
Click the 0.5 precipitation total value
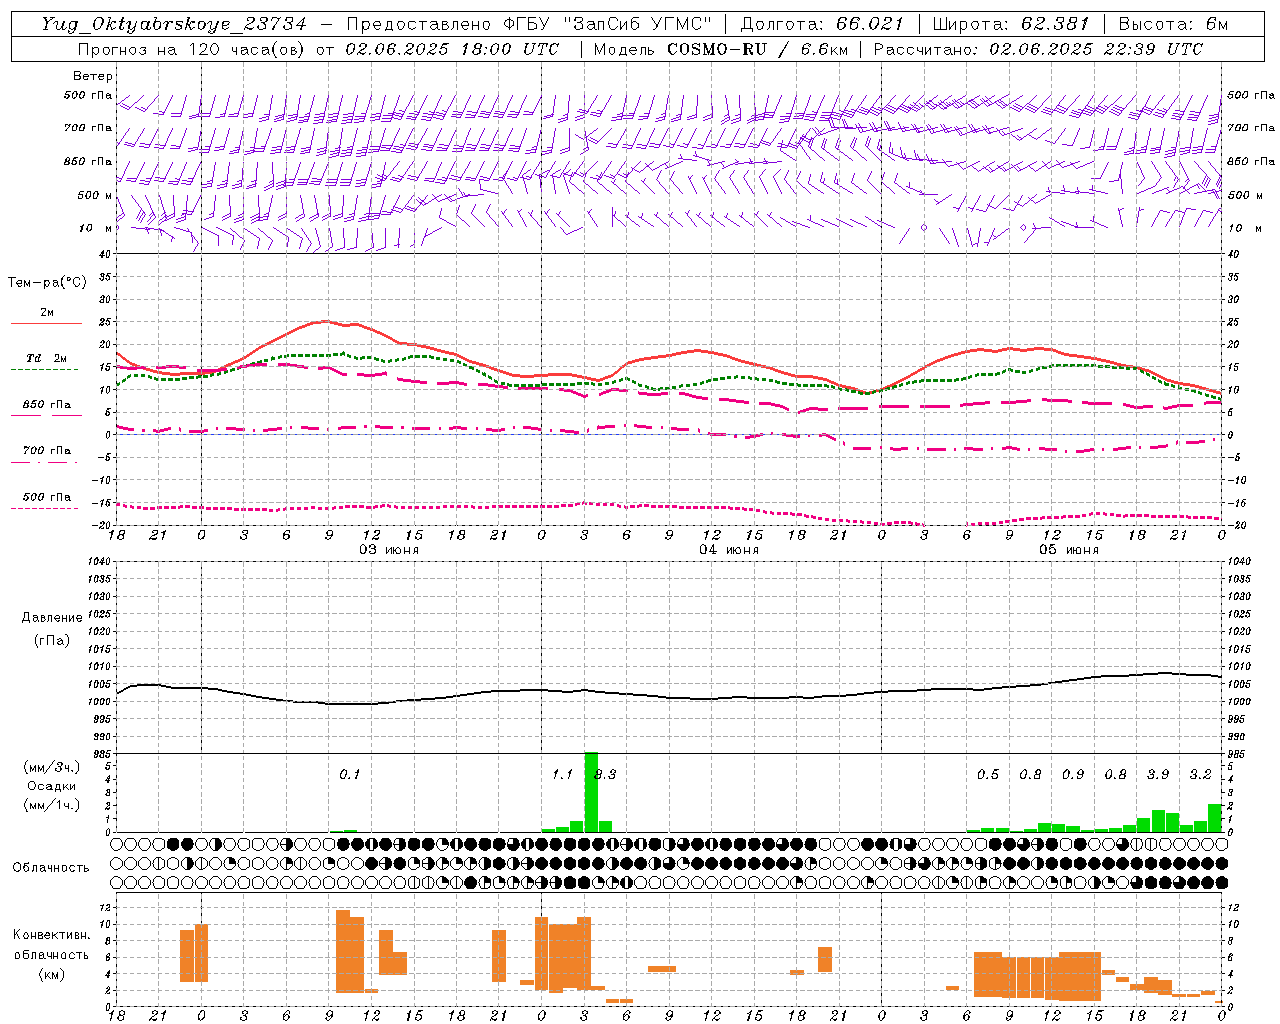(988, 774)
